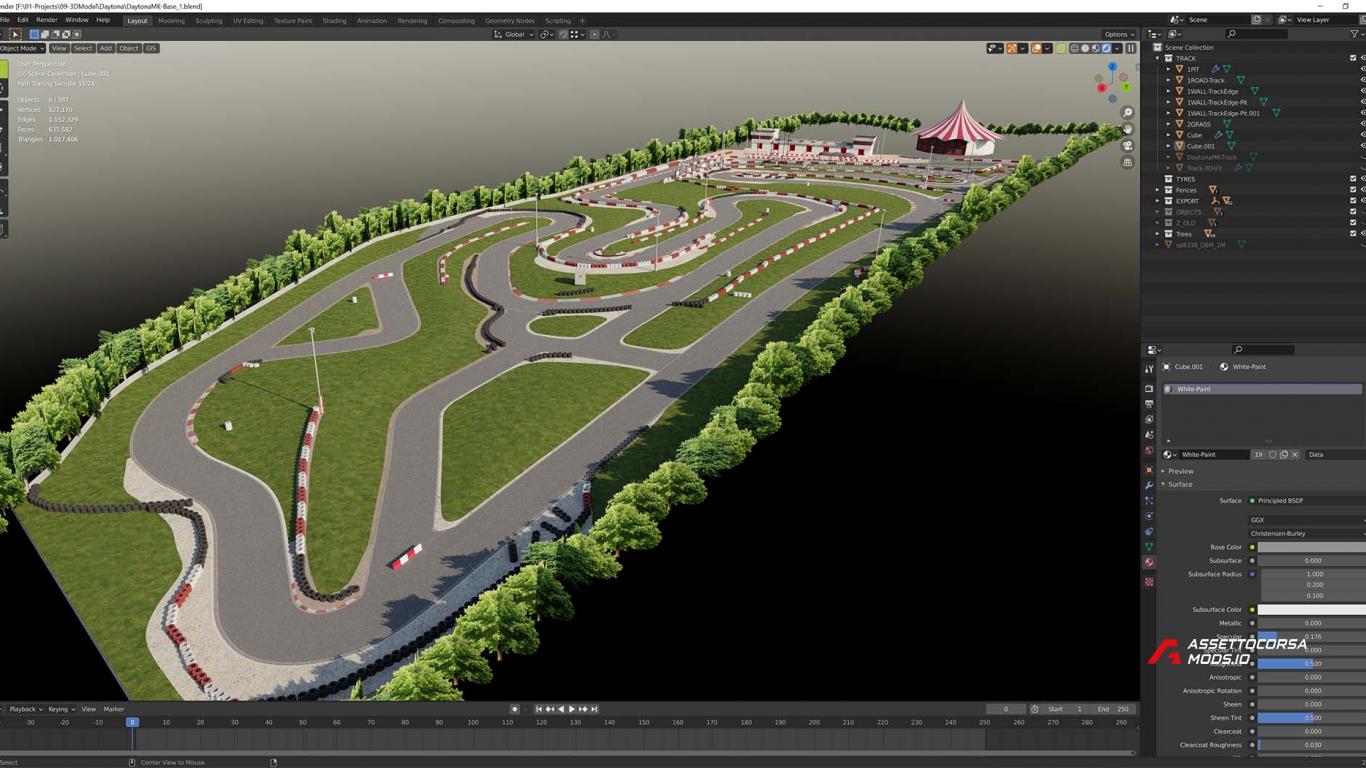Open the Keying popover in timeline
Viewport: 1366px width, 768px height.
61,709
